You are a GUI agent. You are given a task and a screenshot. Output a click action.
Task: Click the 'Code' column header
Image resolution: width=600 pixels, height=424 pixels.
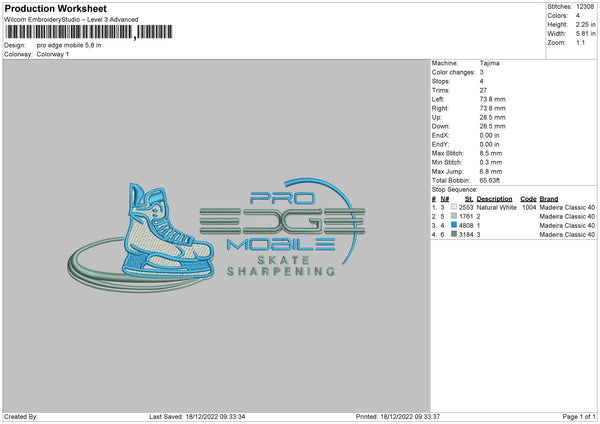(528, 199)
